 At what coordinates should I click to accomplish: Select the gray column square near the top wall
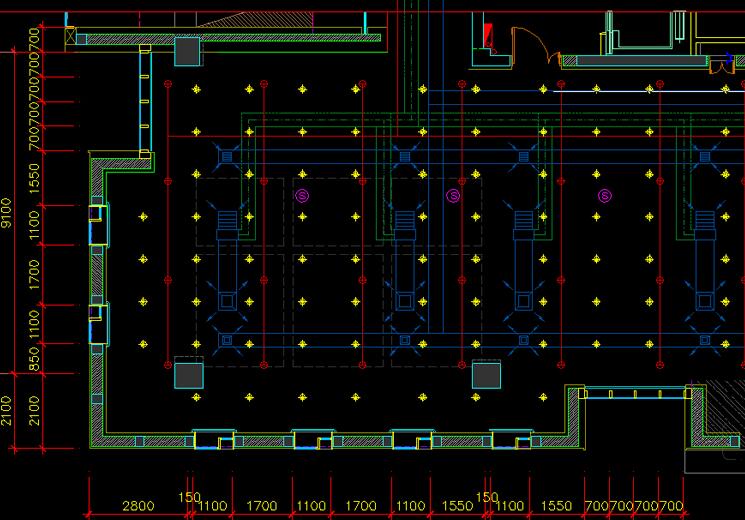188,51
